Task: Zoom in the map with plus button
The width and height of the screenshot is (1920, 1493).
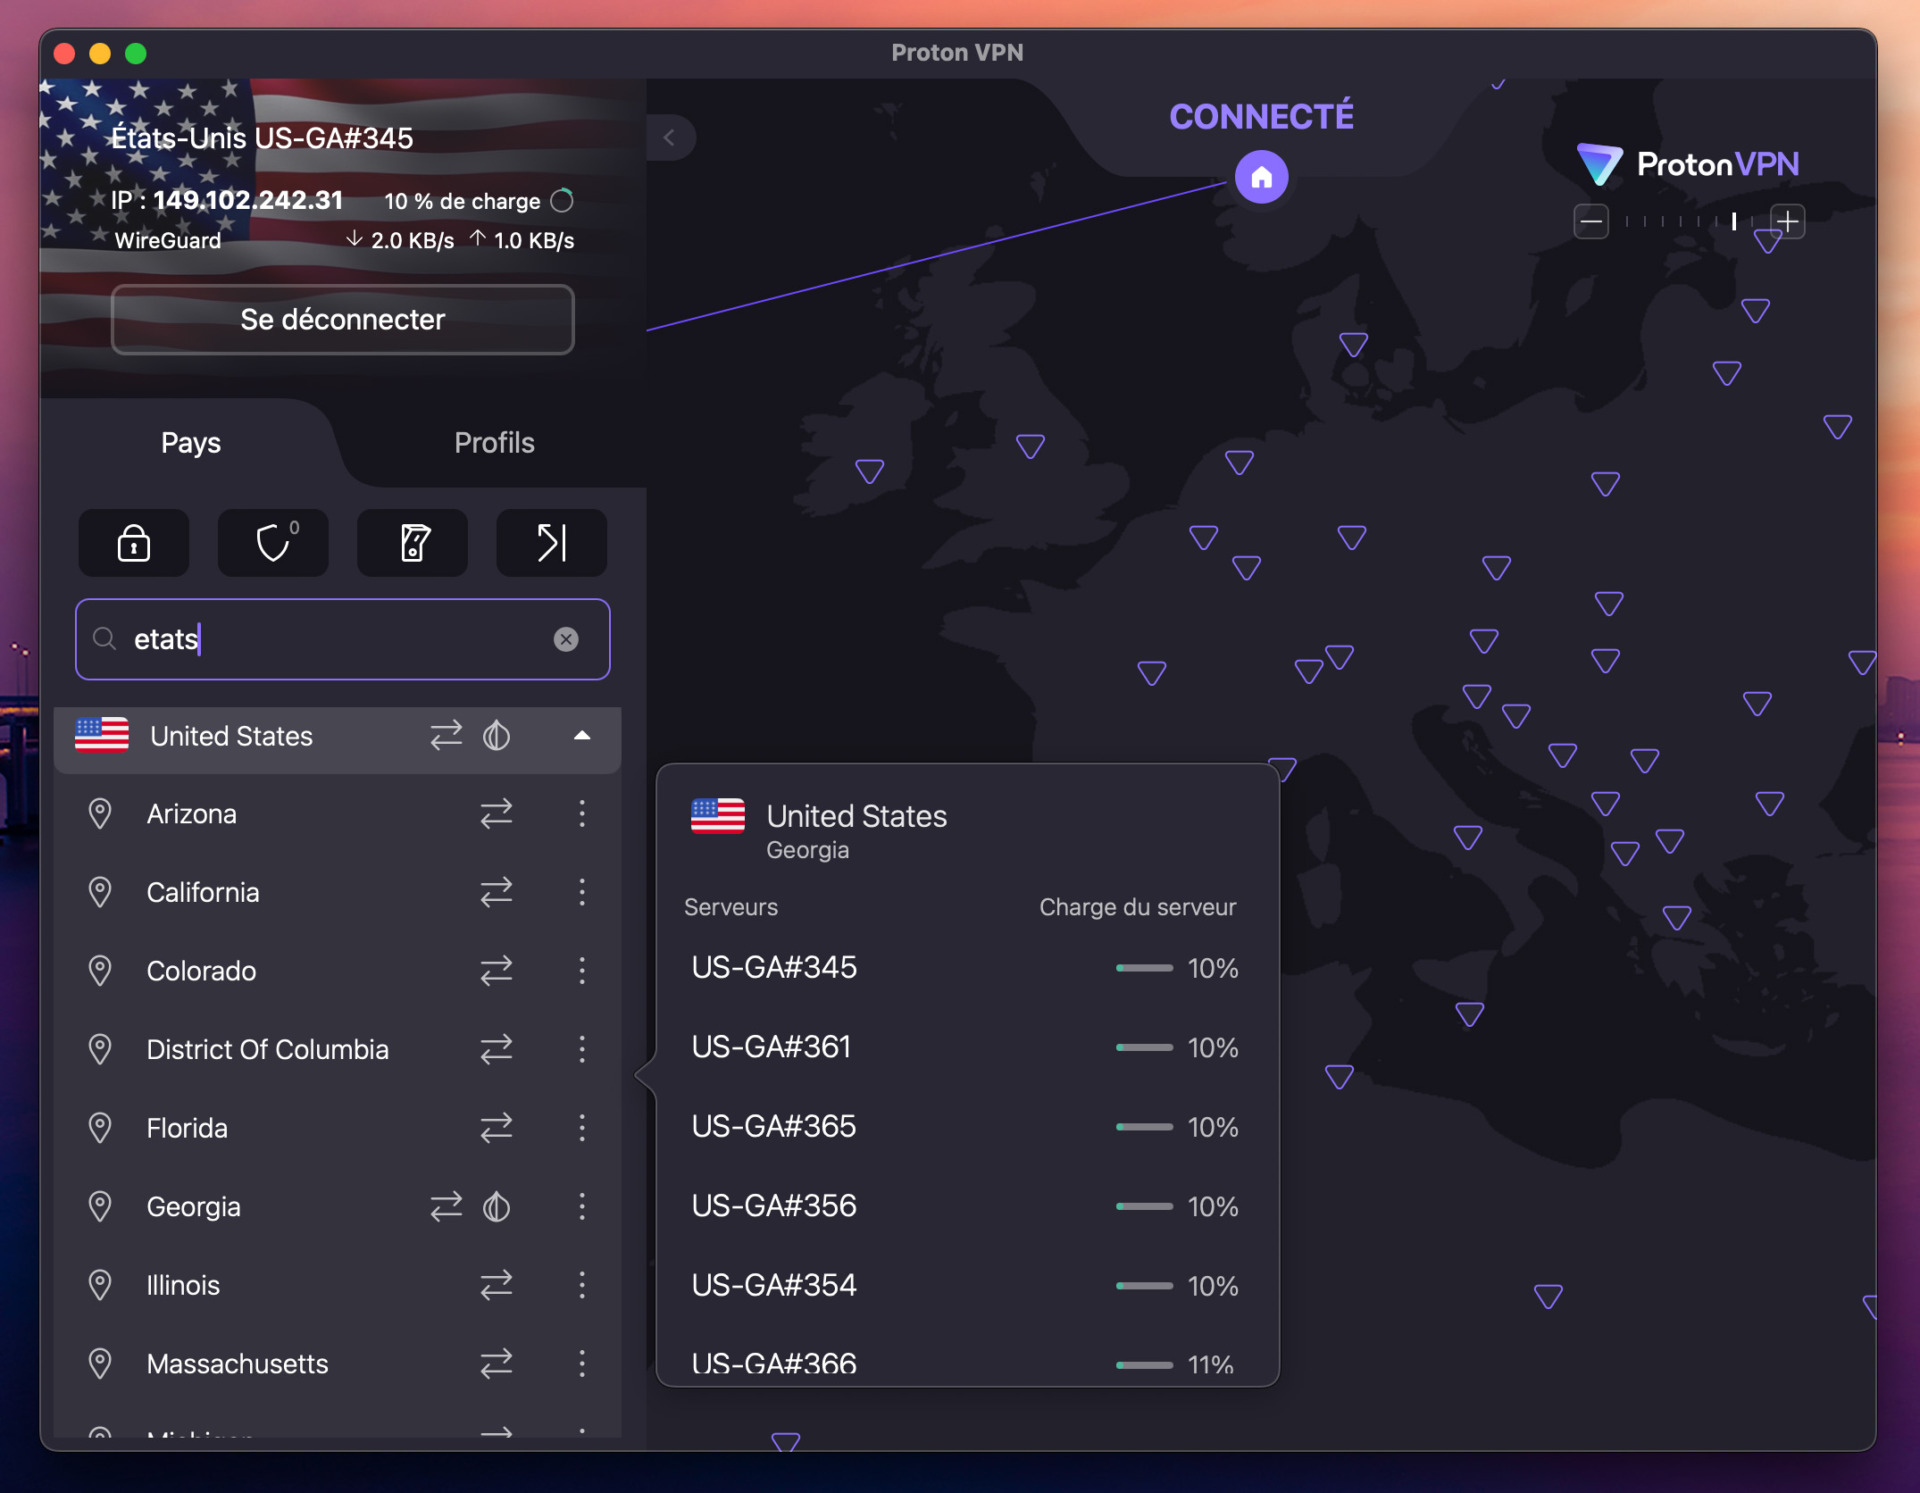Action: click(1788, 221)
